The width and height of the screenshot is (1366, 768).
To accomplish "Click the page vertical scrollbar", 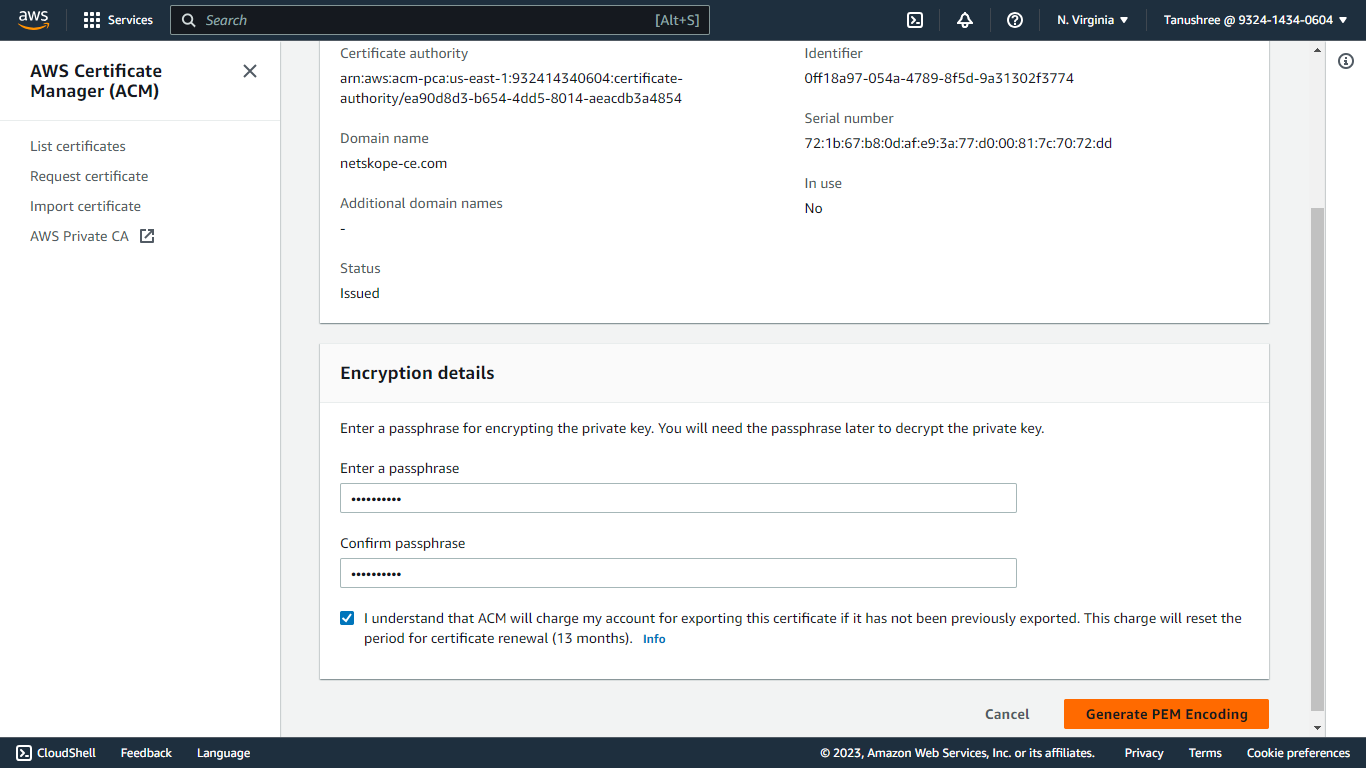I will tap(1317, 458).
